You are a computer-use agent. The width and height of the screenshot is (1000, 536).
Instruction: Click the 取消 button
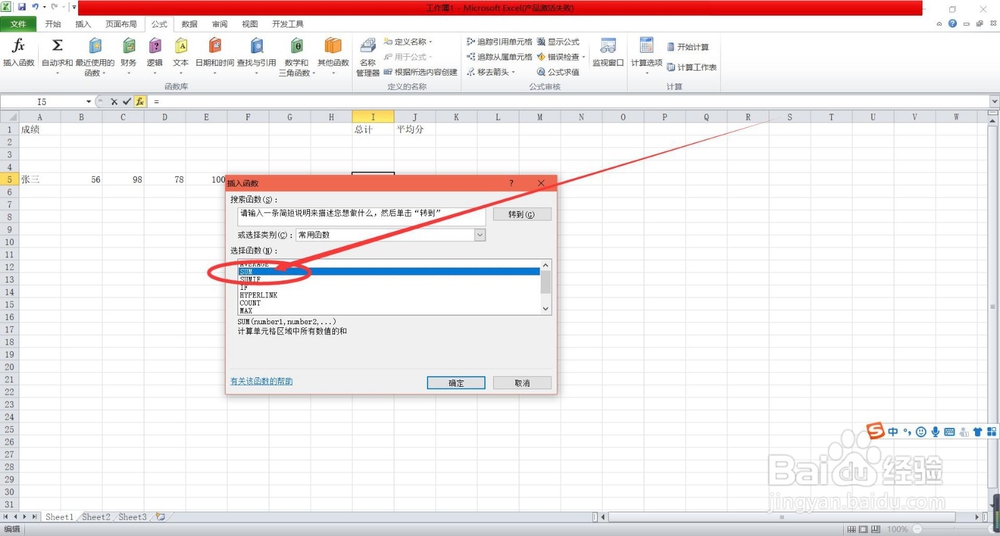click(x=522, y=383)
